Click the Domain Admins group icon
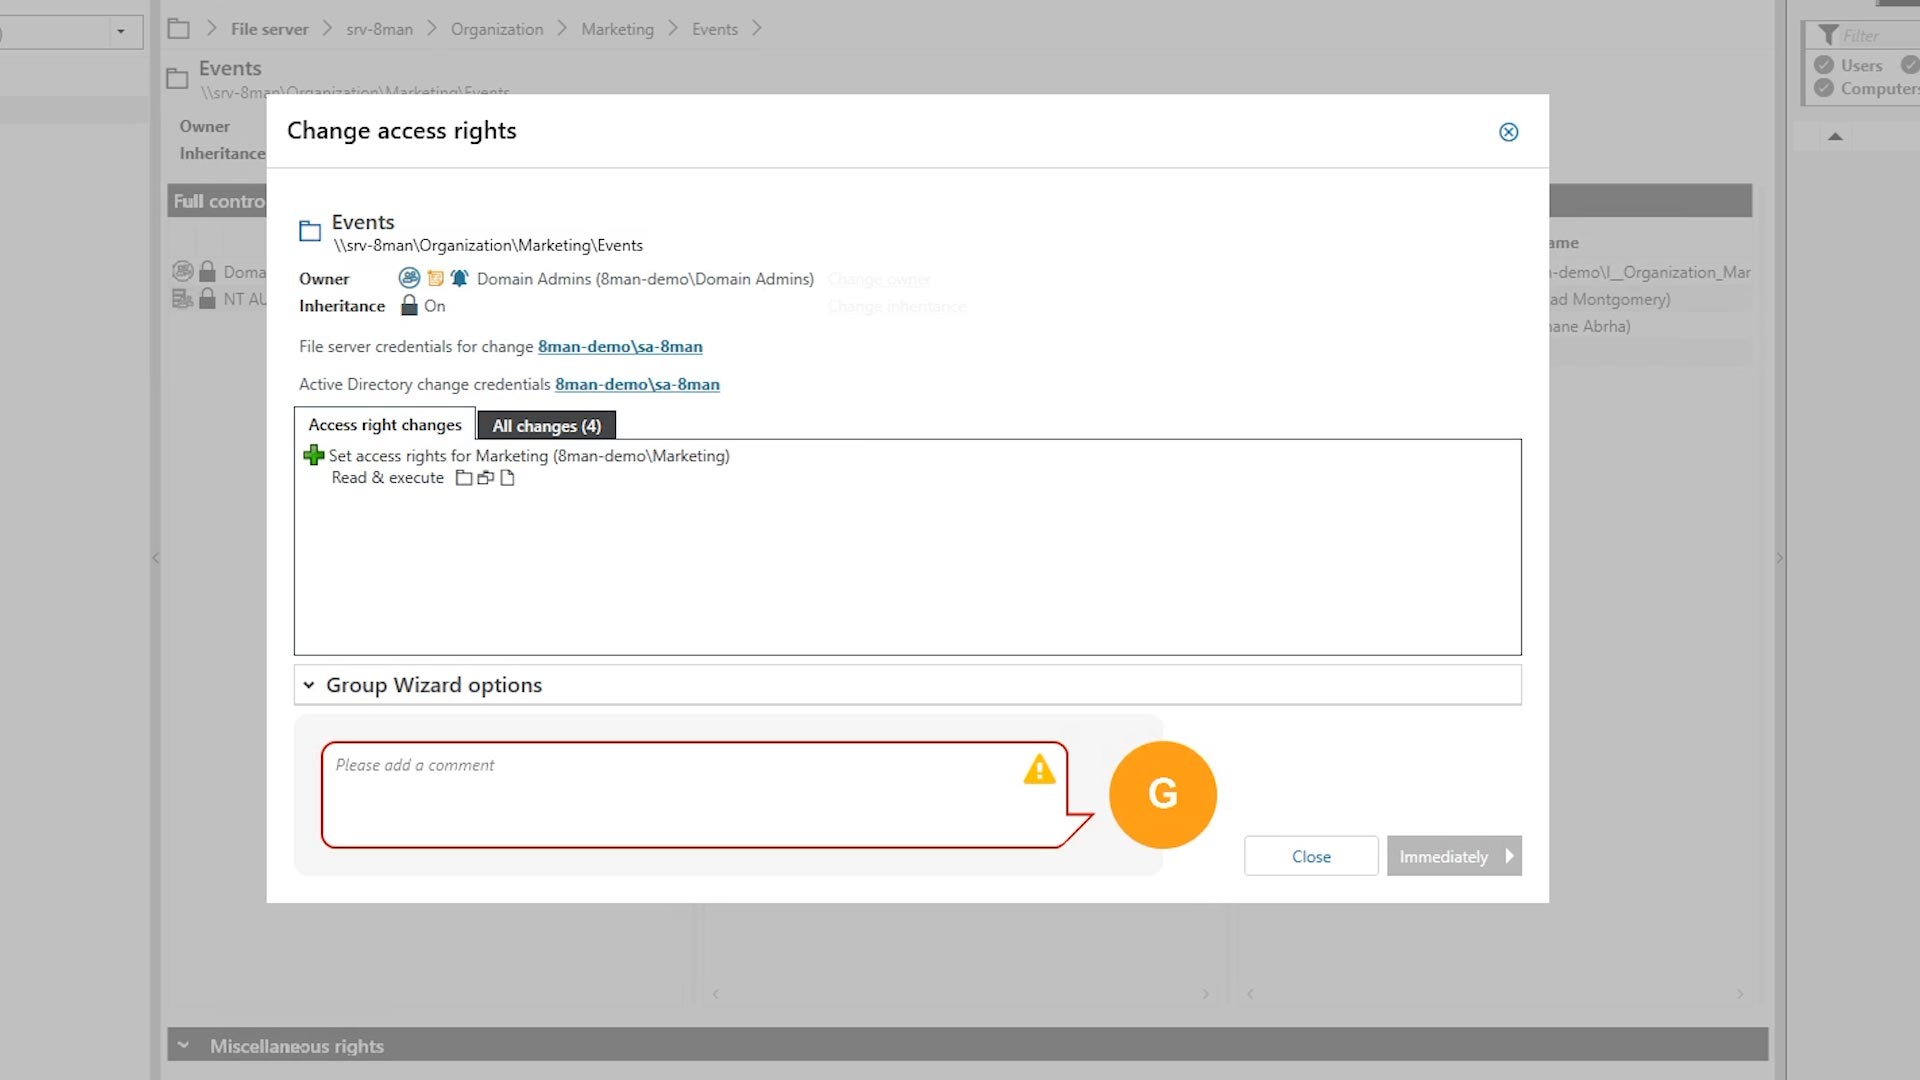Viewport: 1920px width, 1080px height. coord(409,278)
